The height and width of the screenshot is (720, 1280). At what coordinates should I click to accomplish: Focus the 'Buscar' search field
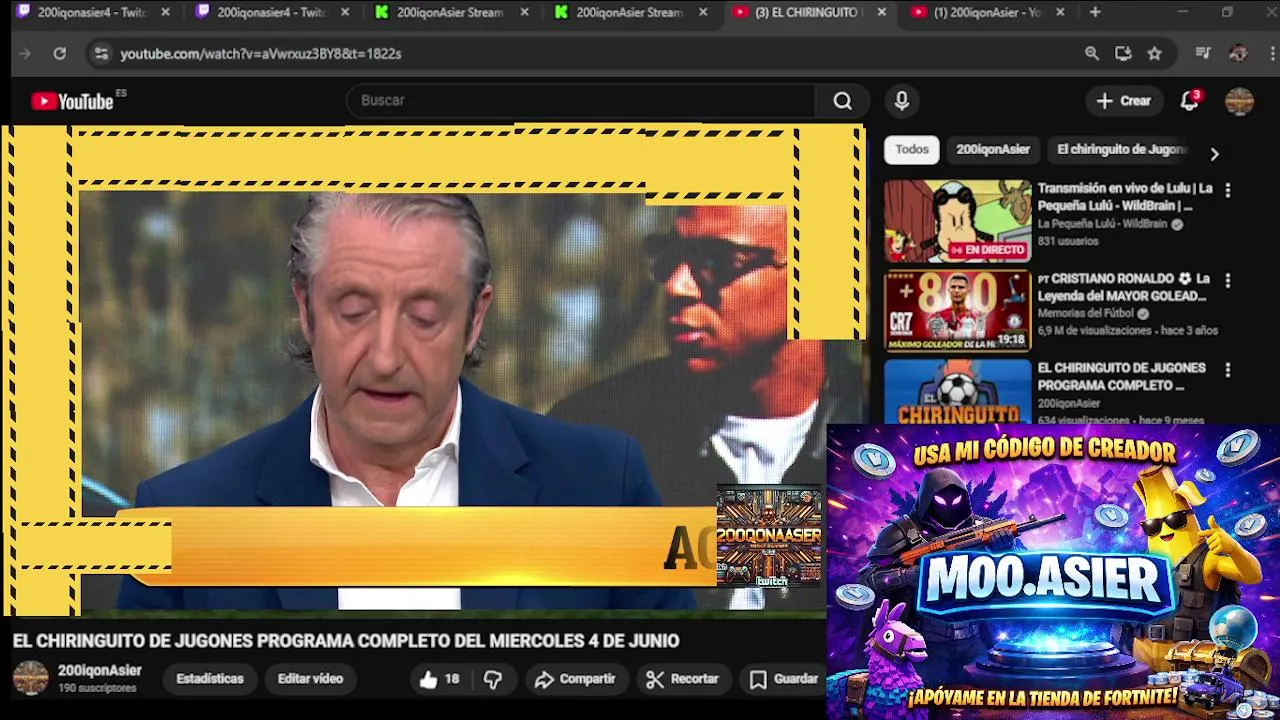click(x=580, y=101)
